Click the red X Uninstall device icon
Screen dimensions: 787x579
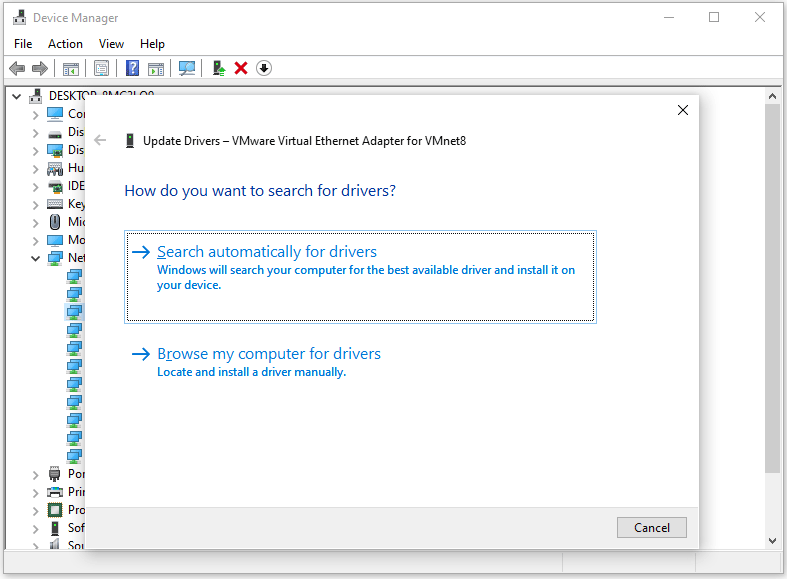coord(241,68)
